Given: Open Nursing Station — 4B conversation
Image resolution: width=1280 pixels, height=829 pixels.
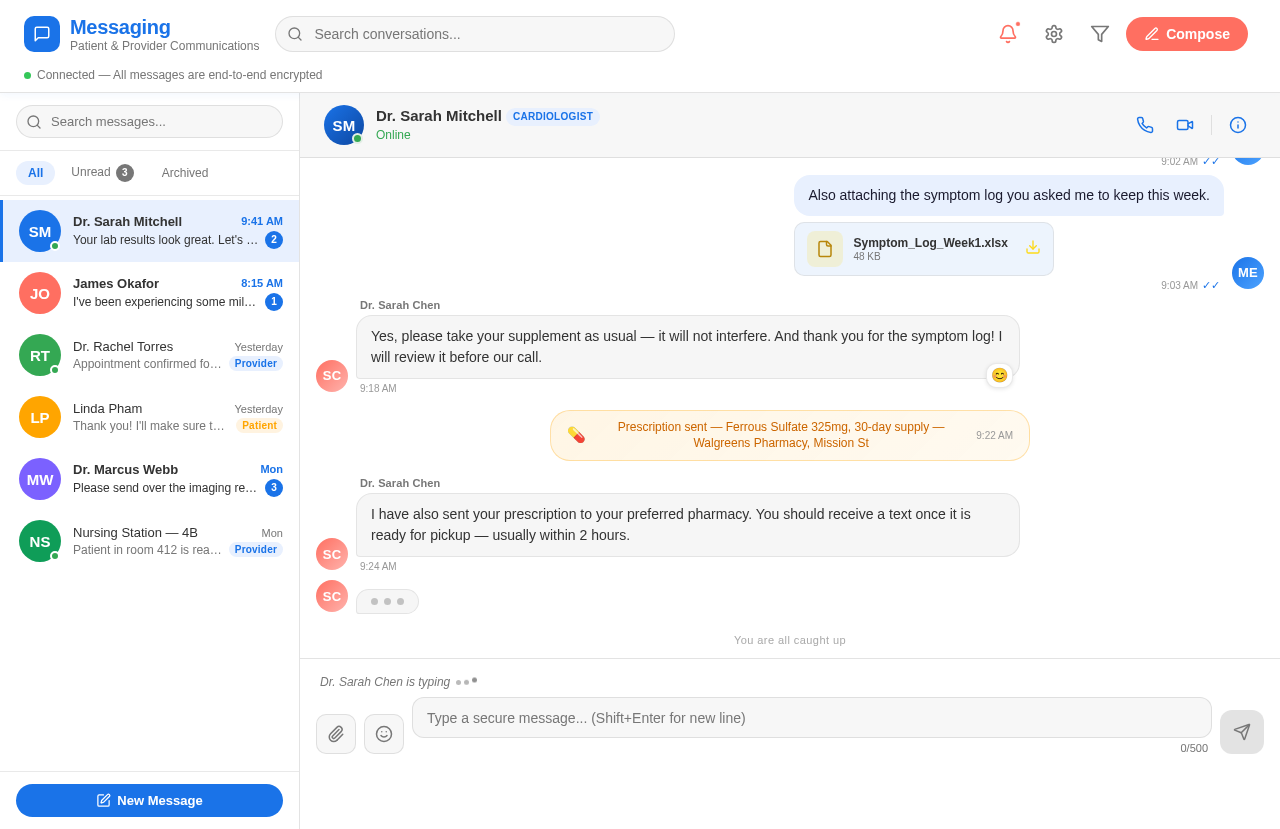Looking at the screenshot, I should 150,541.
